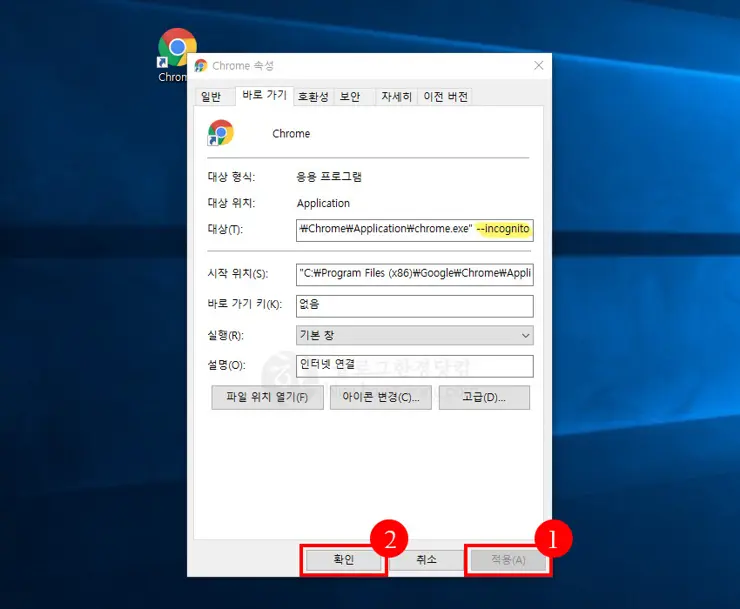The width and height of the screenshot is (740, 609).
Task: Click the 대상 형식: label
Action: tap(231, 177)
